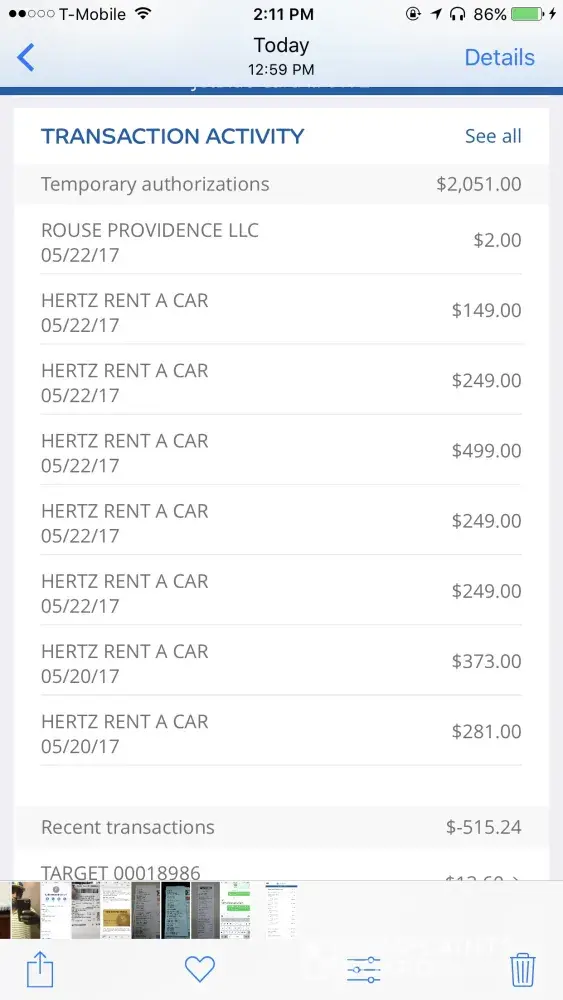Tap the battery indicator in status bar
Image resolution: width=563 pixels, height=1000 pixels.
(528, 14)
